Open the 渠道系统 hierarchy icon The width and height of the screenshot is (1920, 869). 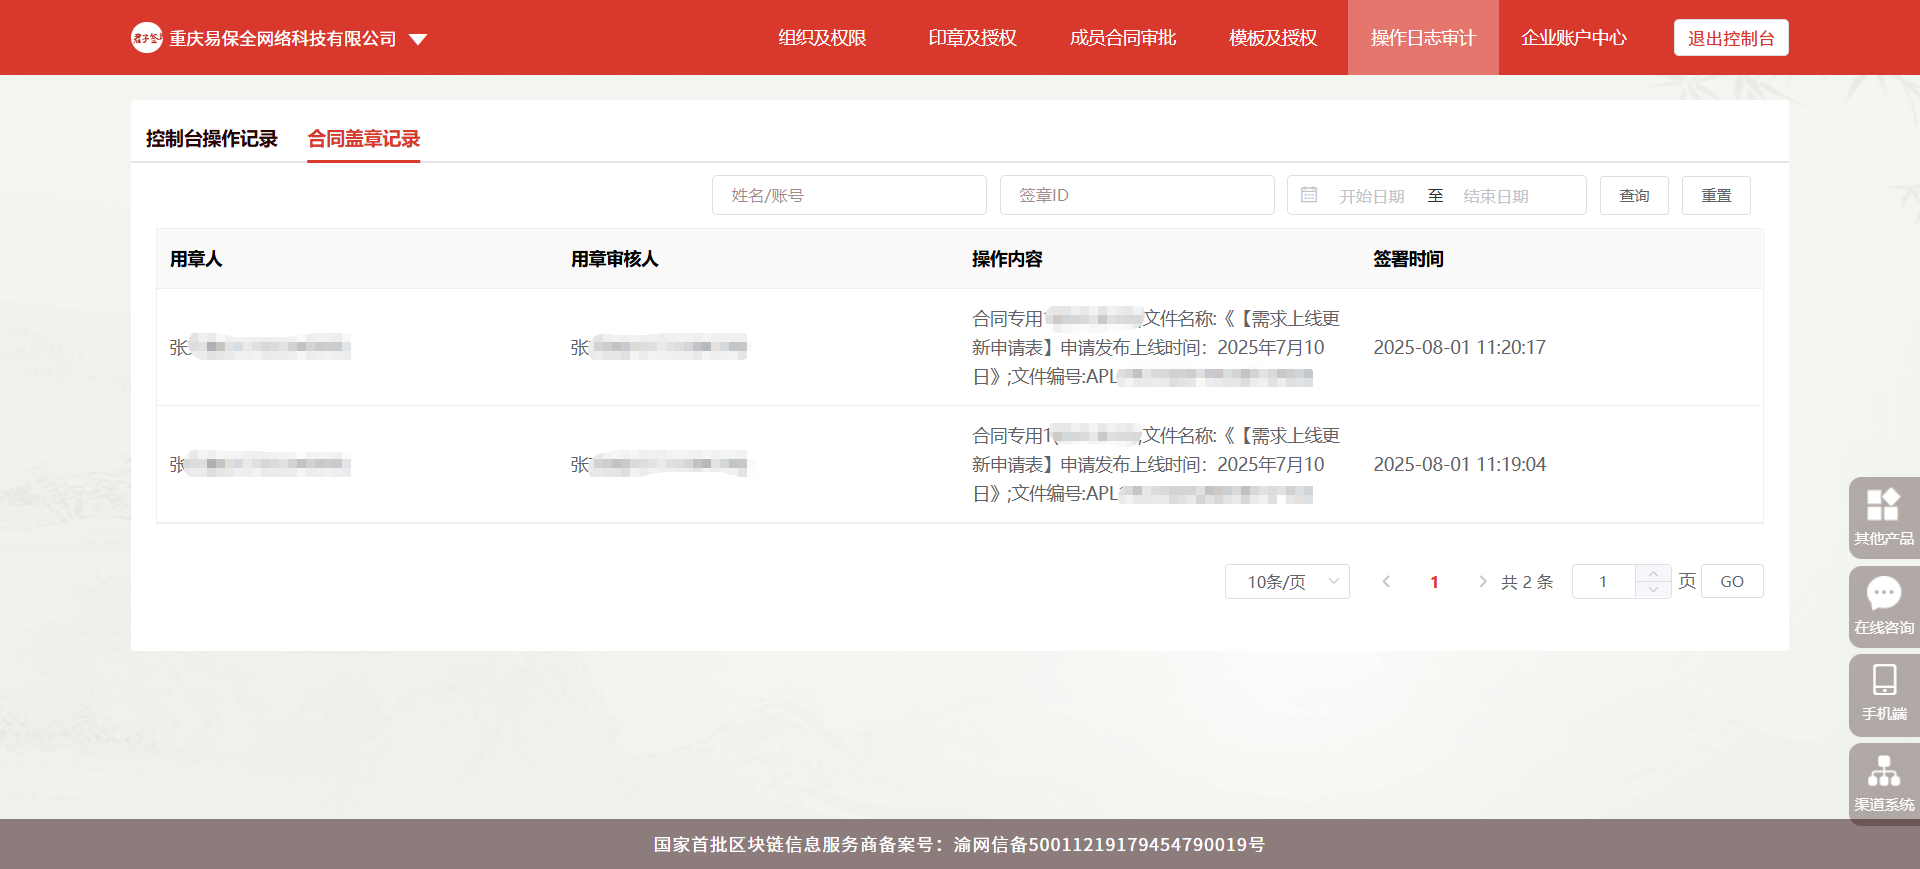[x=1883, y=772]
